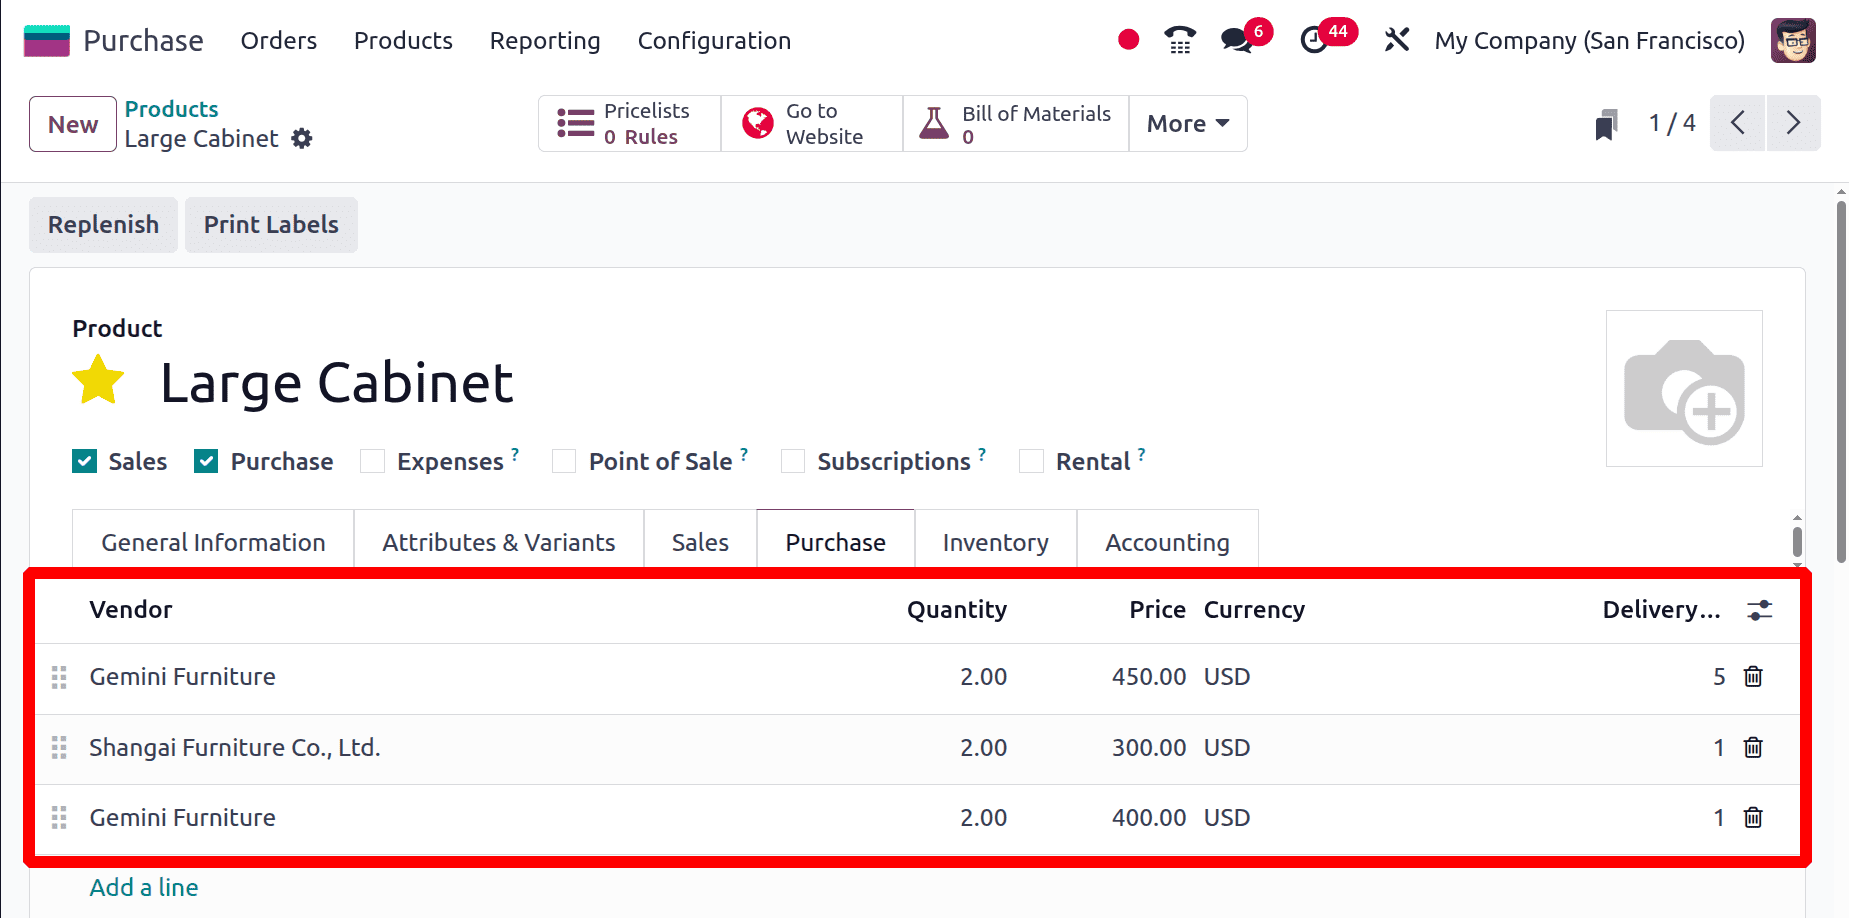The image size is (1849, 918).
Task: Open the Activities clock icon showing 44
Action: pos(1315,40)
